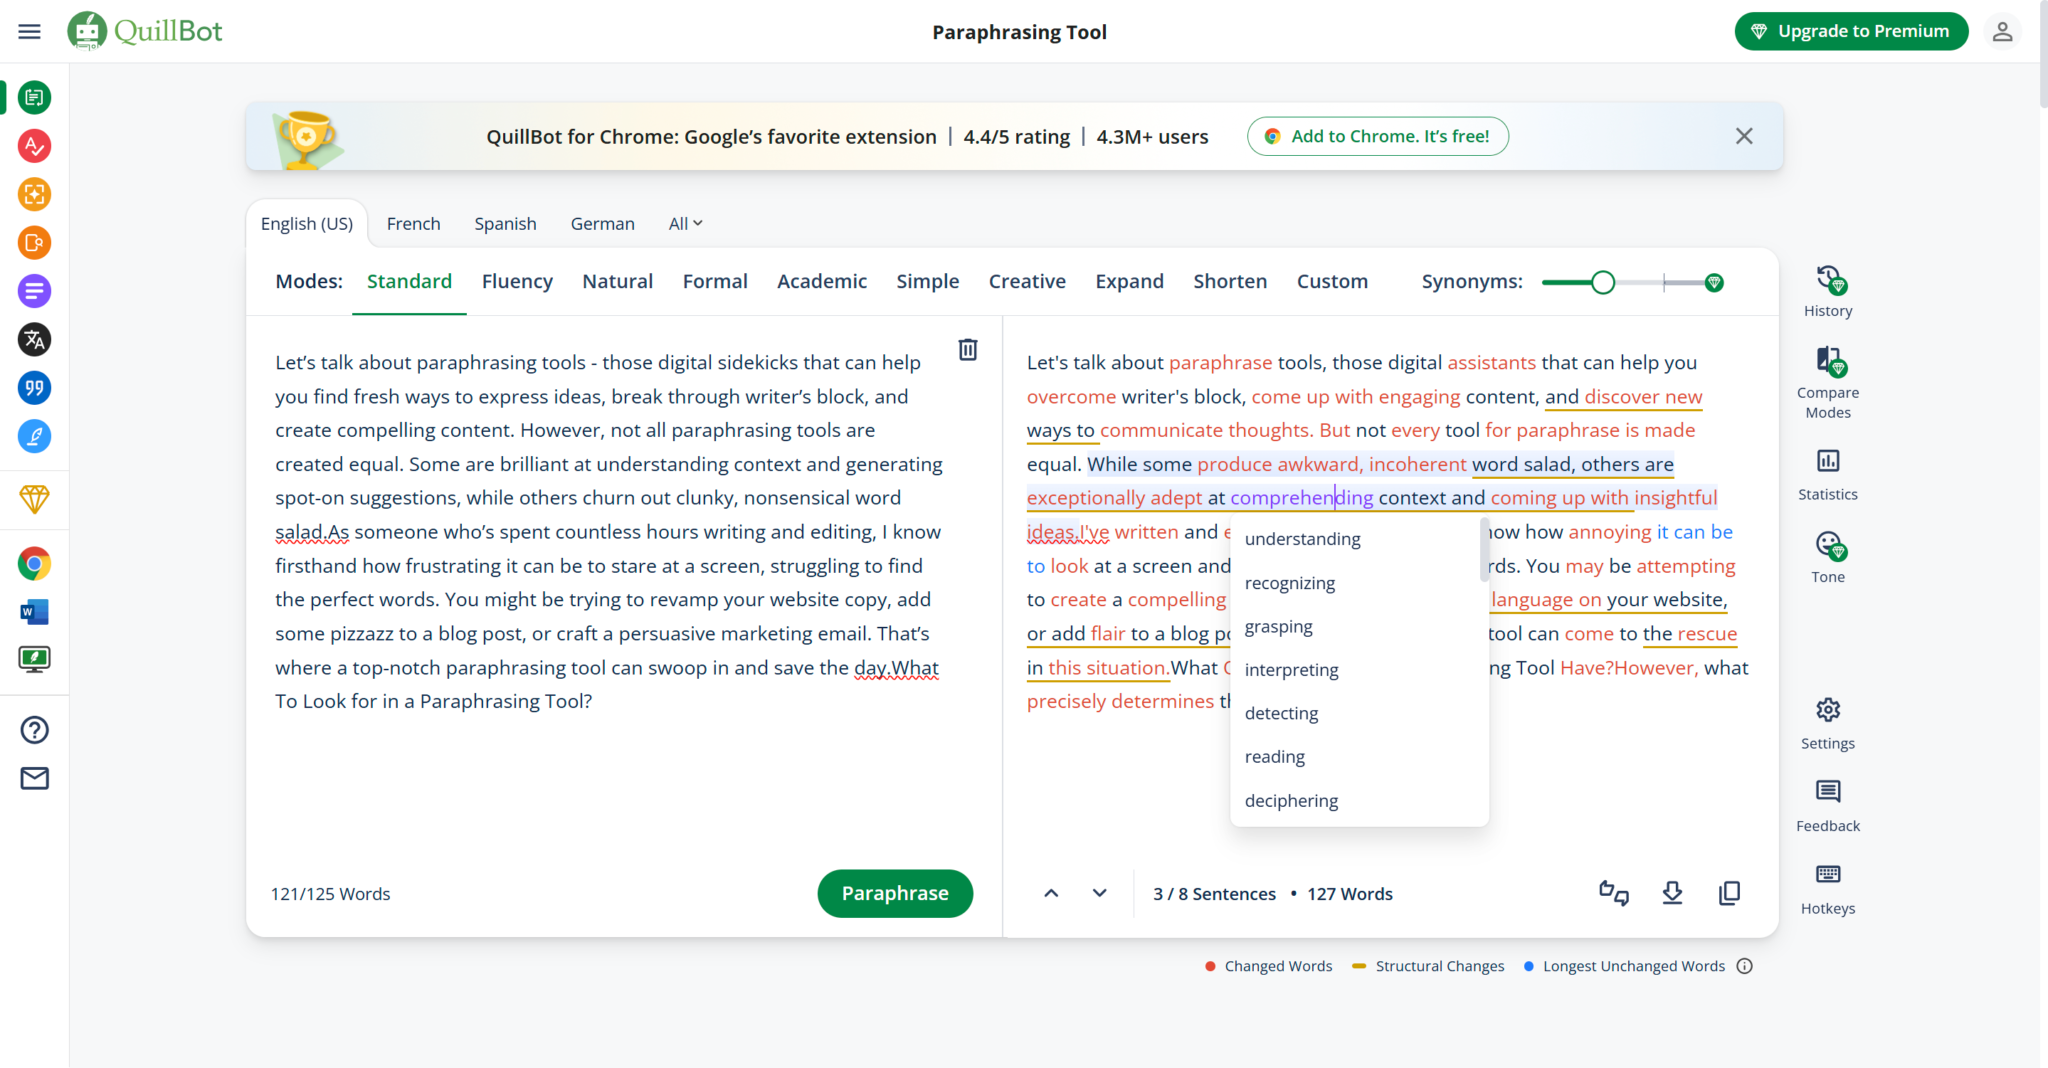Screen dimensions: 2048x1068
Task: Open the macOS desktop app sidebar icon
Action: coord(35,660)
